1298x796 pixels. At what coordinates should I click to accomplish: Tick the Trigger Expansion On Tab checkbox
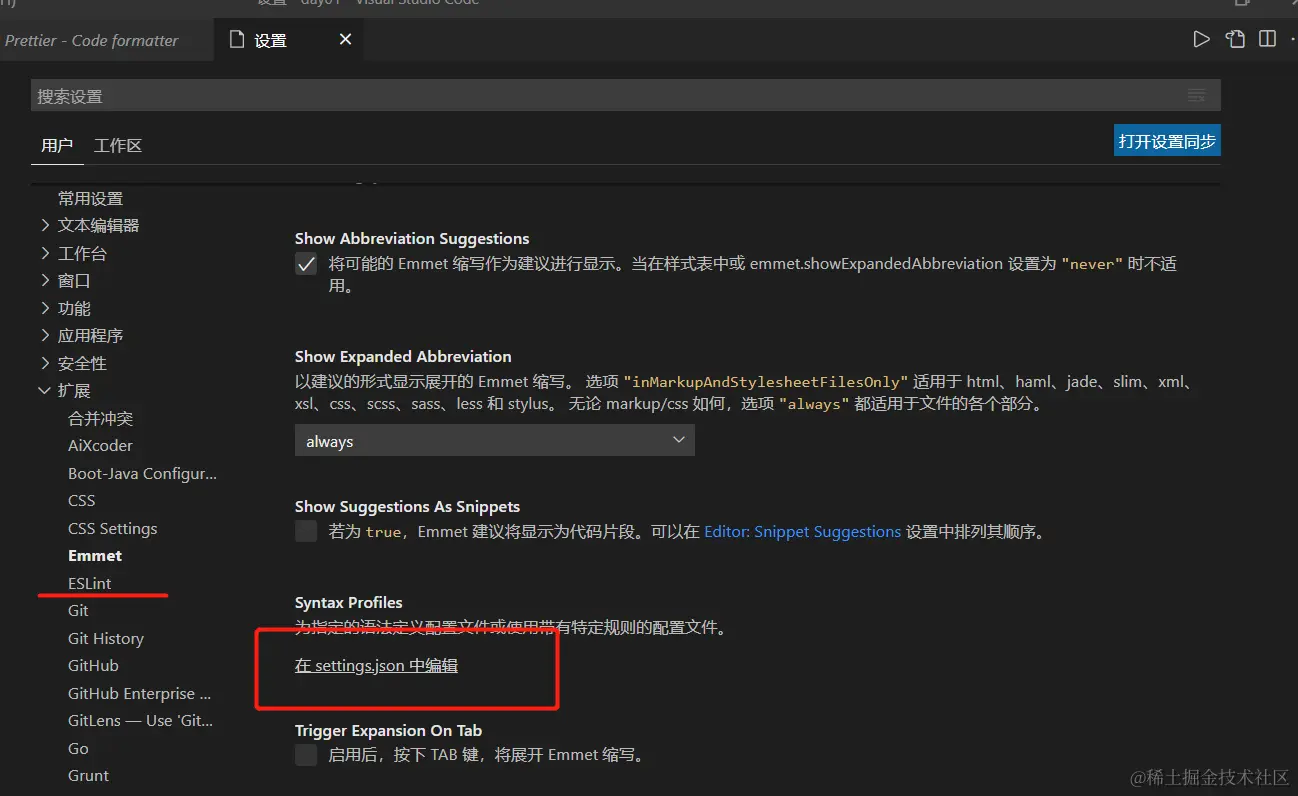pos(306,755)
